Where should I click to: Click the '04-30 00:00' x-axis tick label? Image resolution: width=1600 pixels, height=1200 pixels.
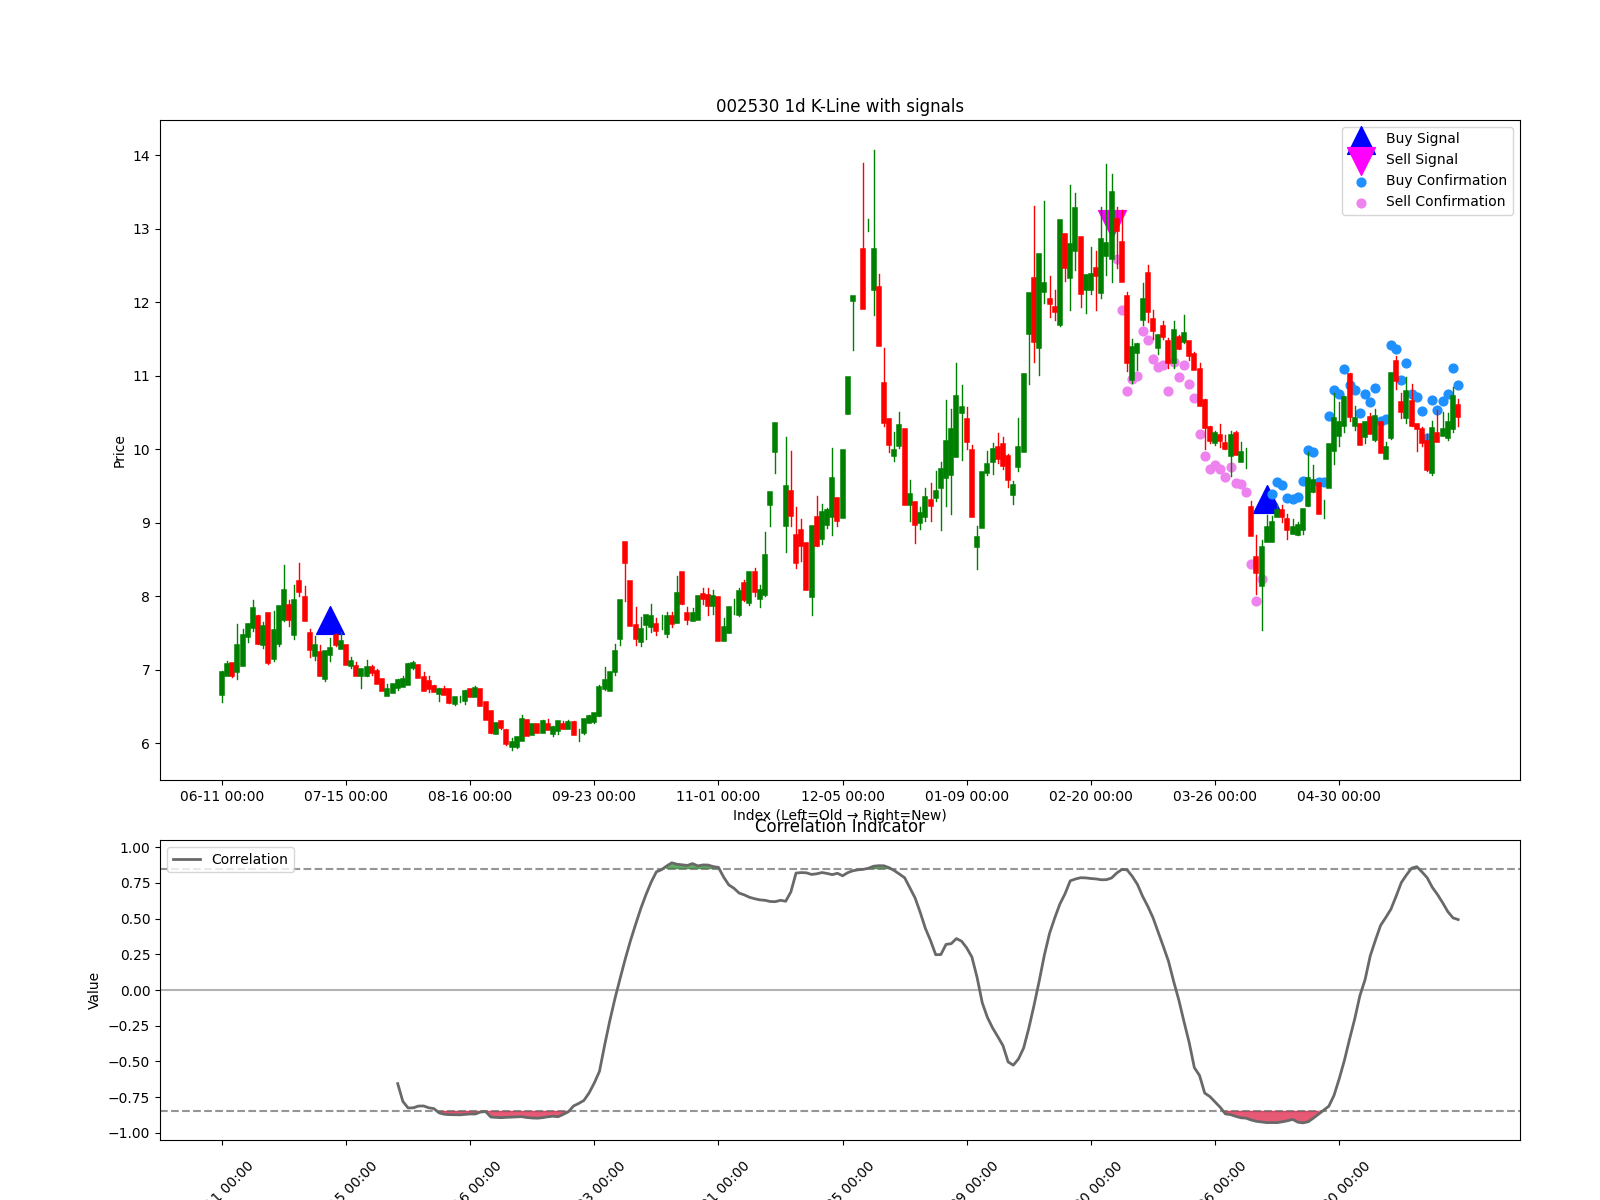tap(1339, 796)
